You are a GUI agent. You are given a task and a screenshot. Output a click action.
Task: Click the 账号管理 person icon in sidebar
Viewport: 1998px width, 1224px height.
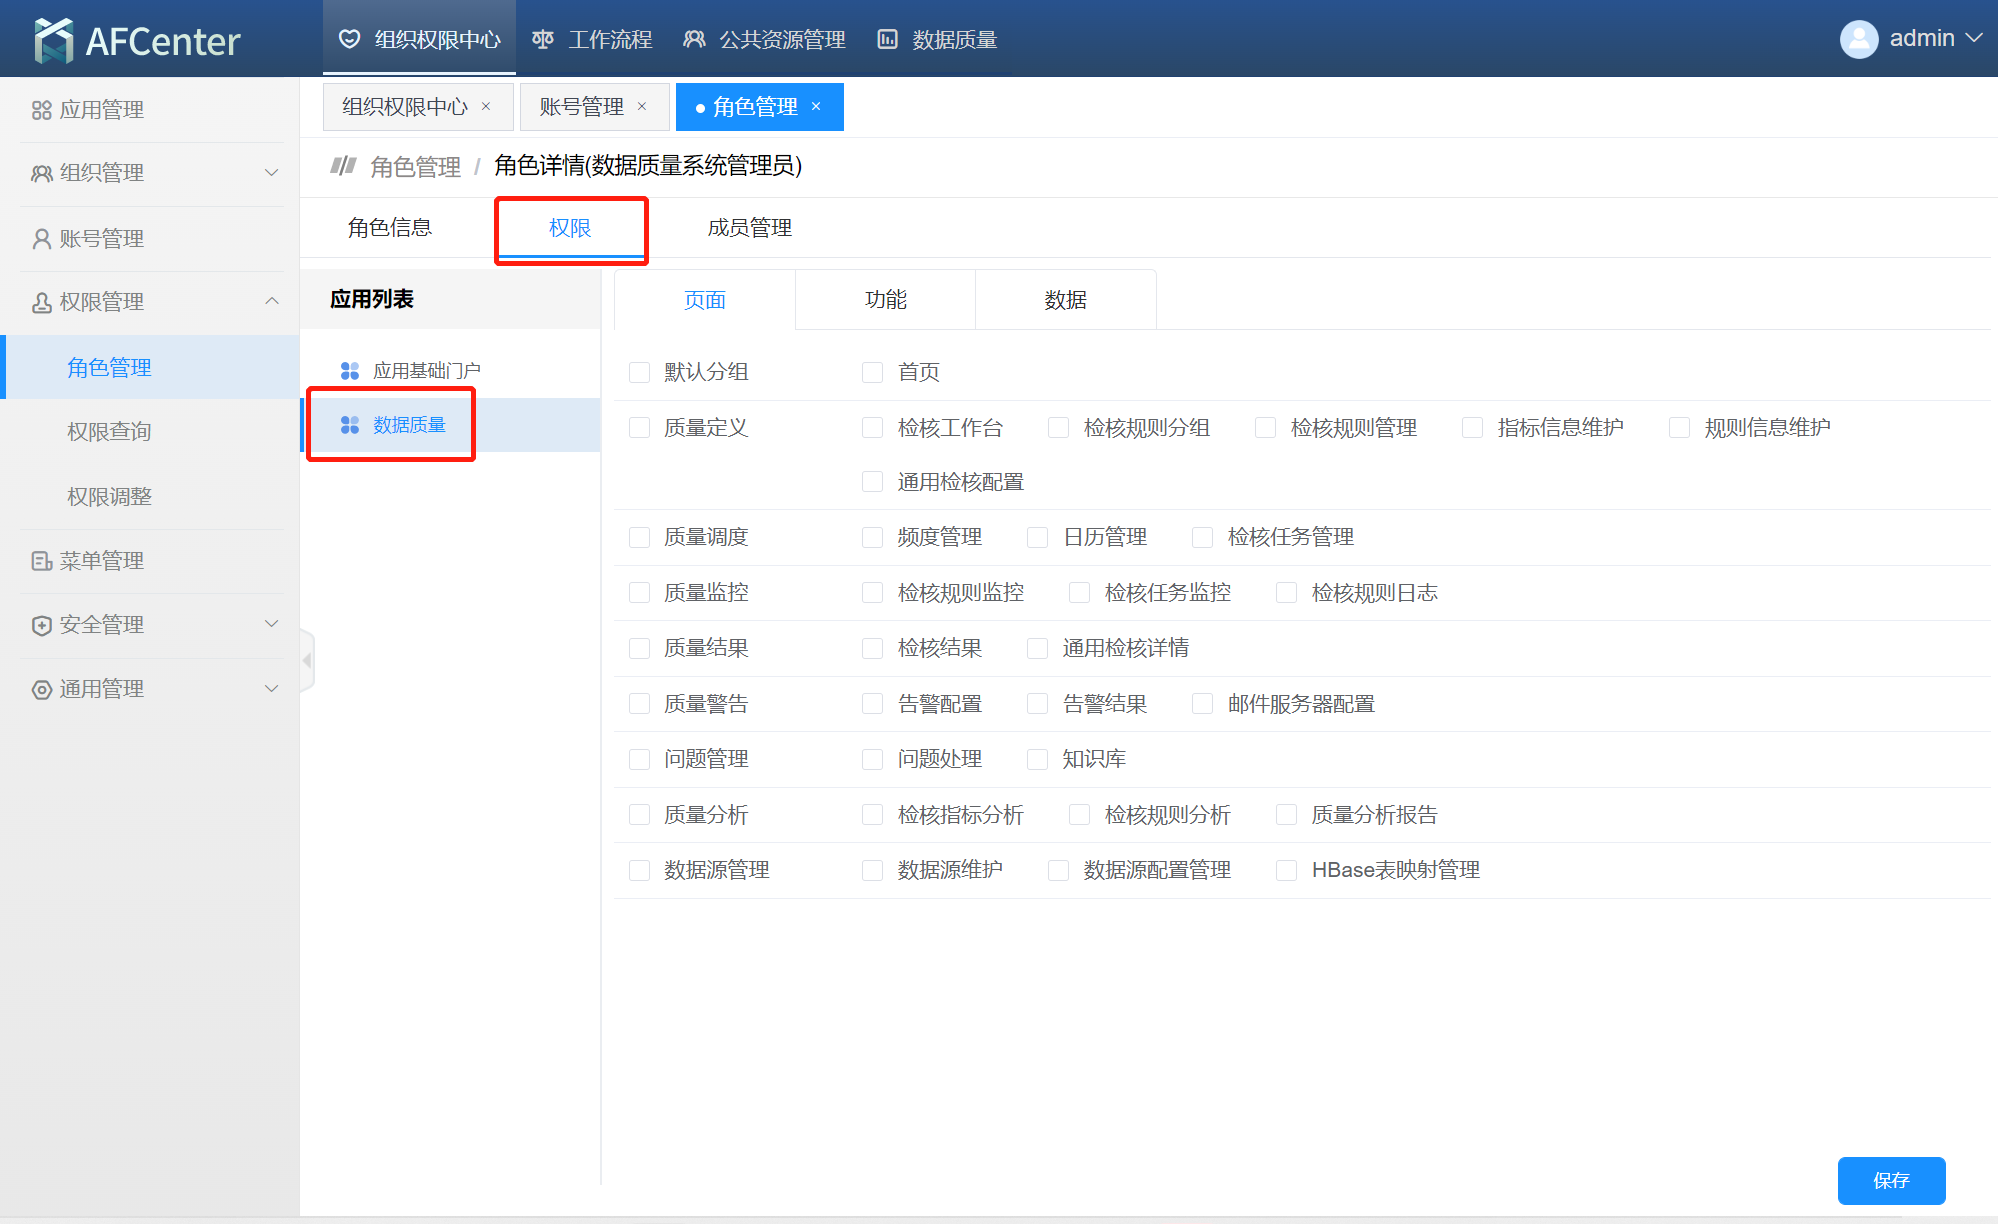click(41, 239)
